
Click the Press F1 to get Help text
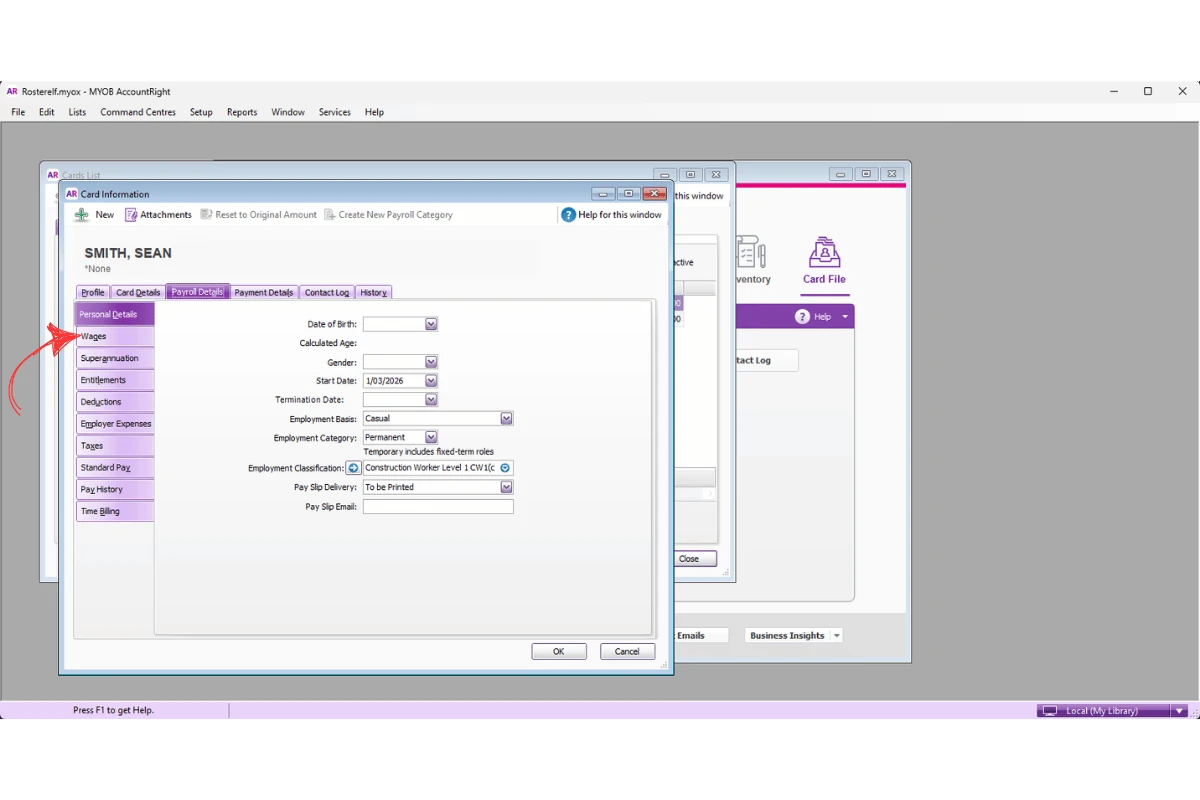pyautogui.click(x=113, y=711)
